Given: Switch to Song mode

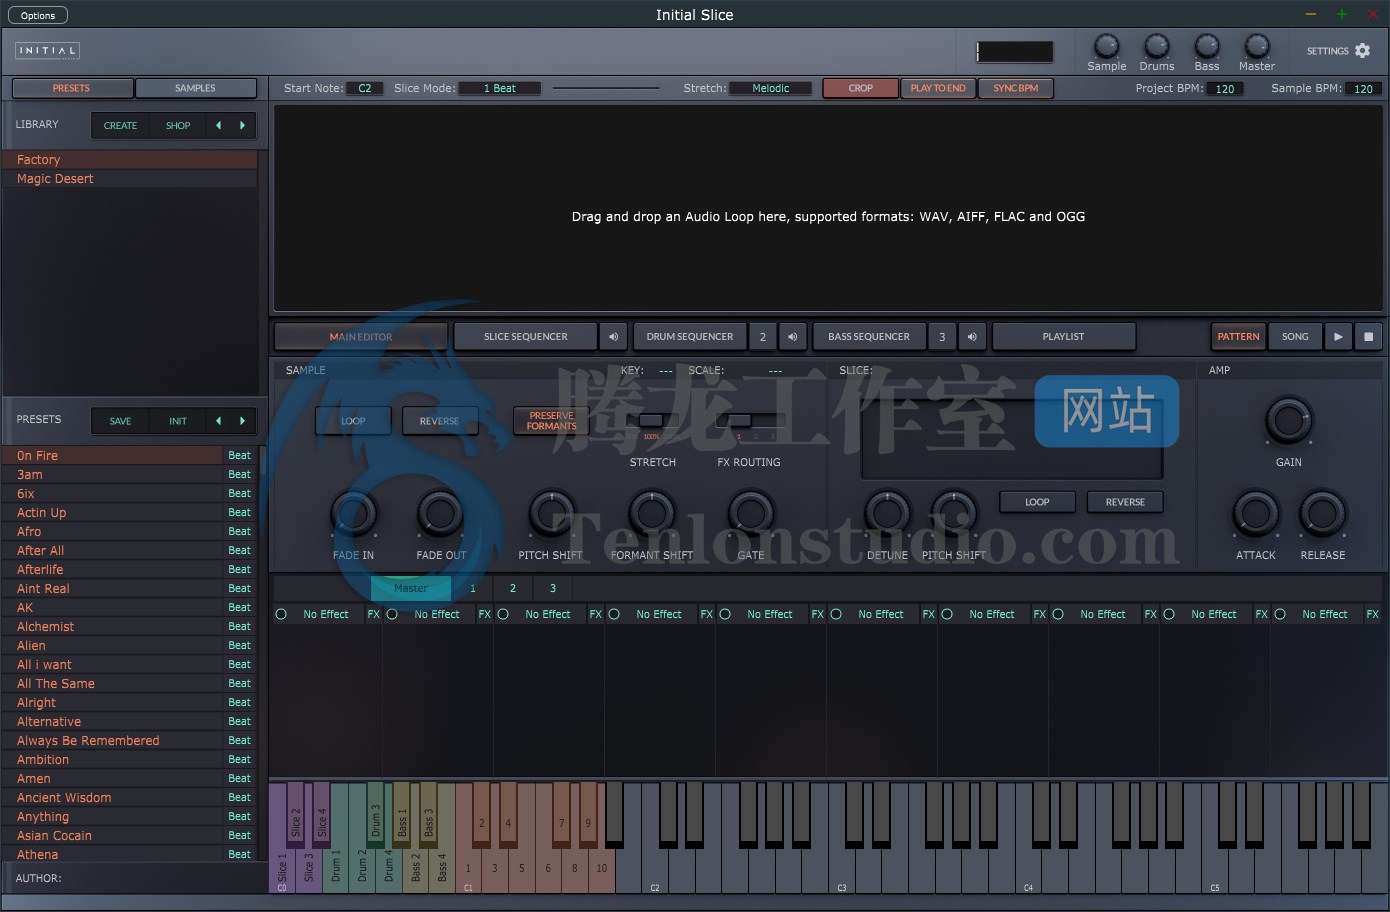Looking at the screenshot, I should point(1295,337).
